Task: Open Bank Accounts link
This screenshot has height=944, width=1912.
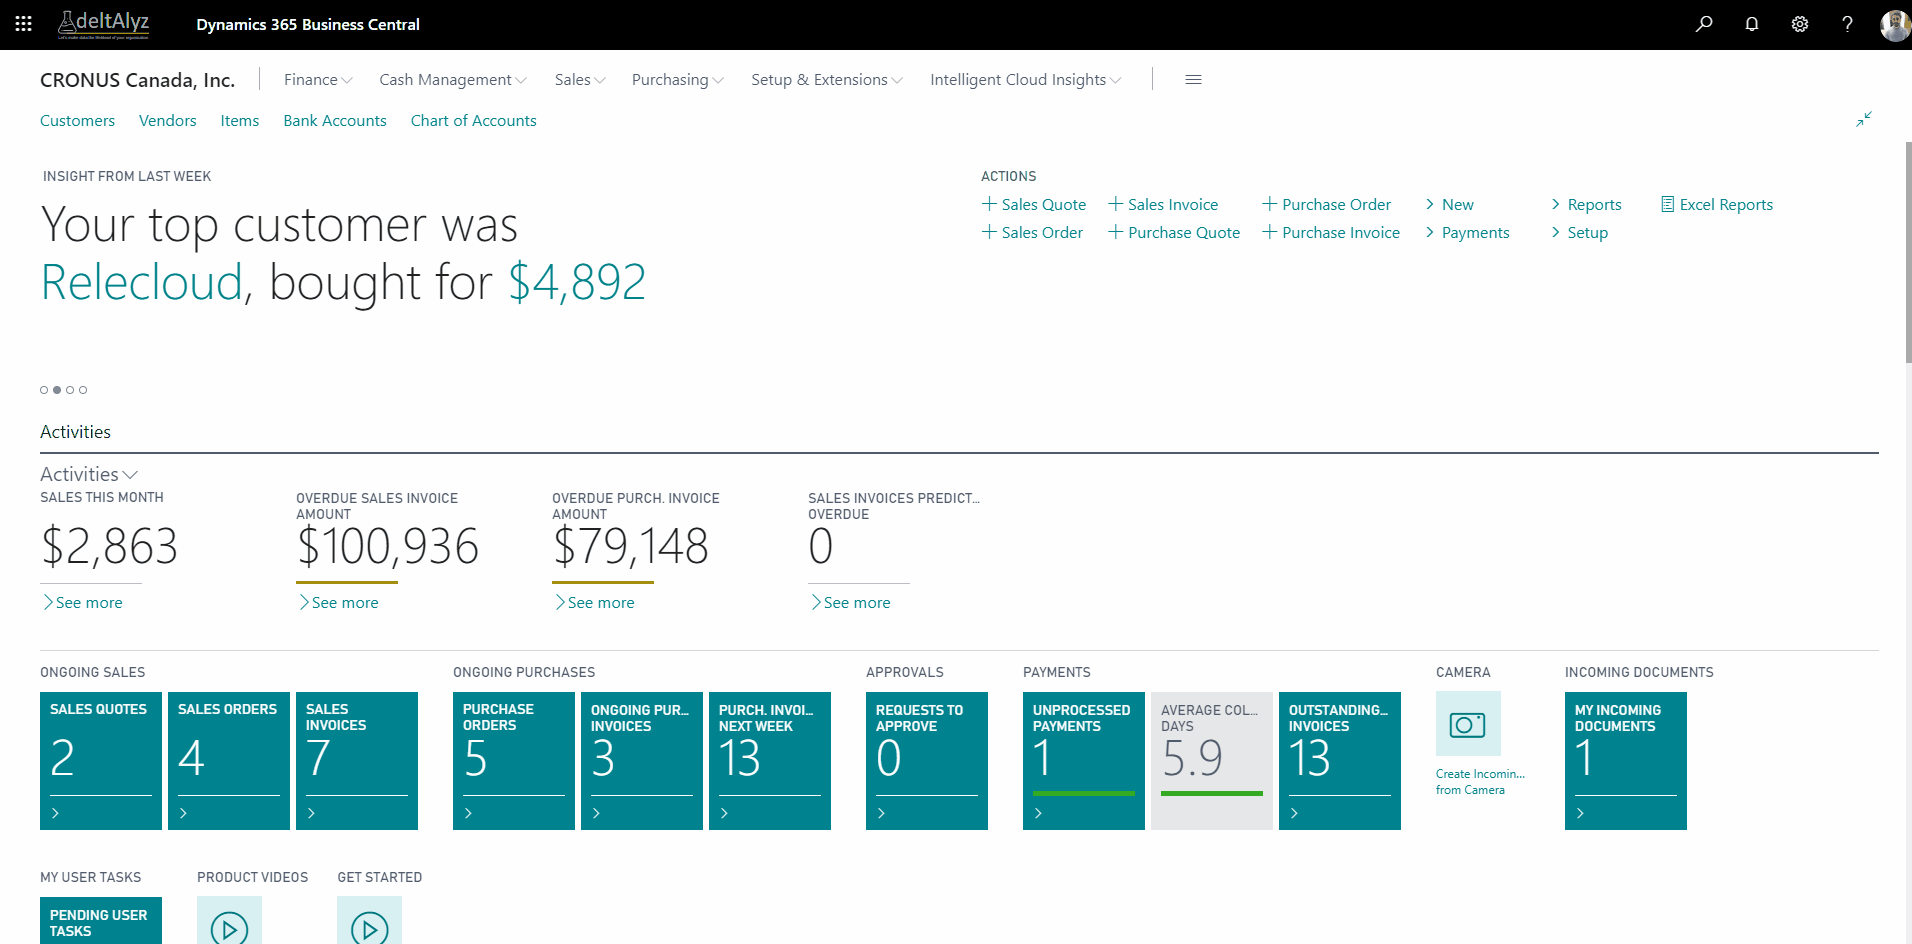Action: coord(335,121)
